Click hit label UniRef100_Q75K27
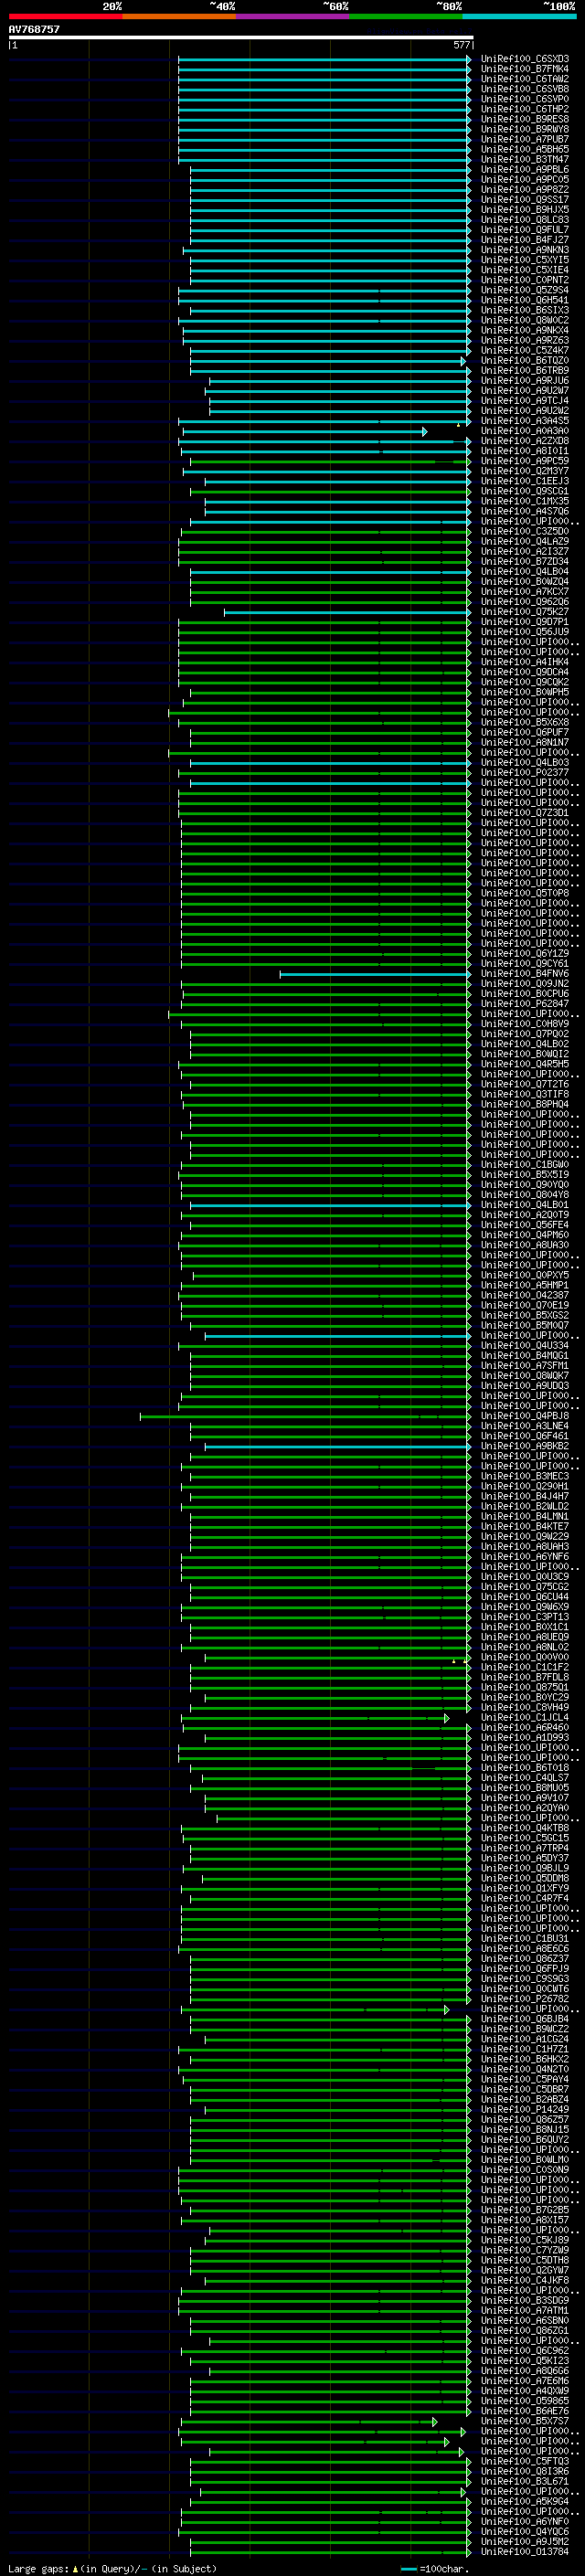 tap(525, 612)
